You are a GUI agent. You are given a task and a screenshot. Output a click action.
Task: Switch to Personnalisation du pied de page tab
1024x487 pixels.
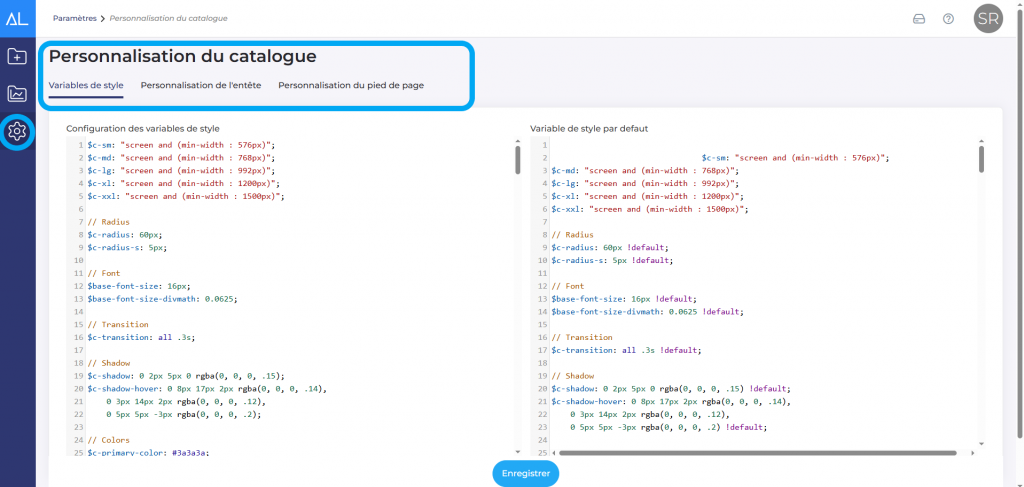(351, 85)
